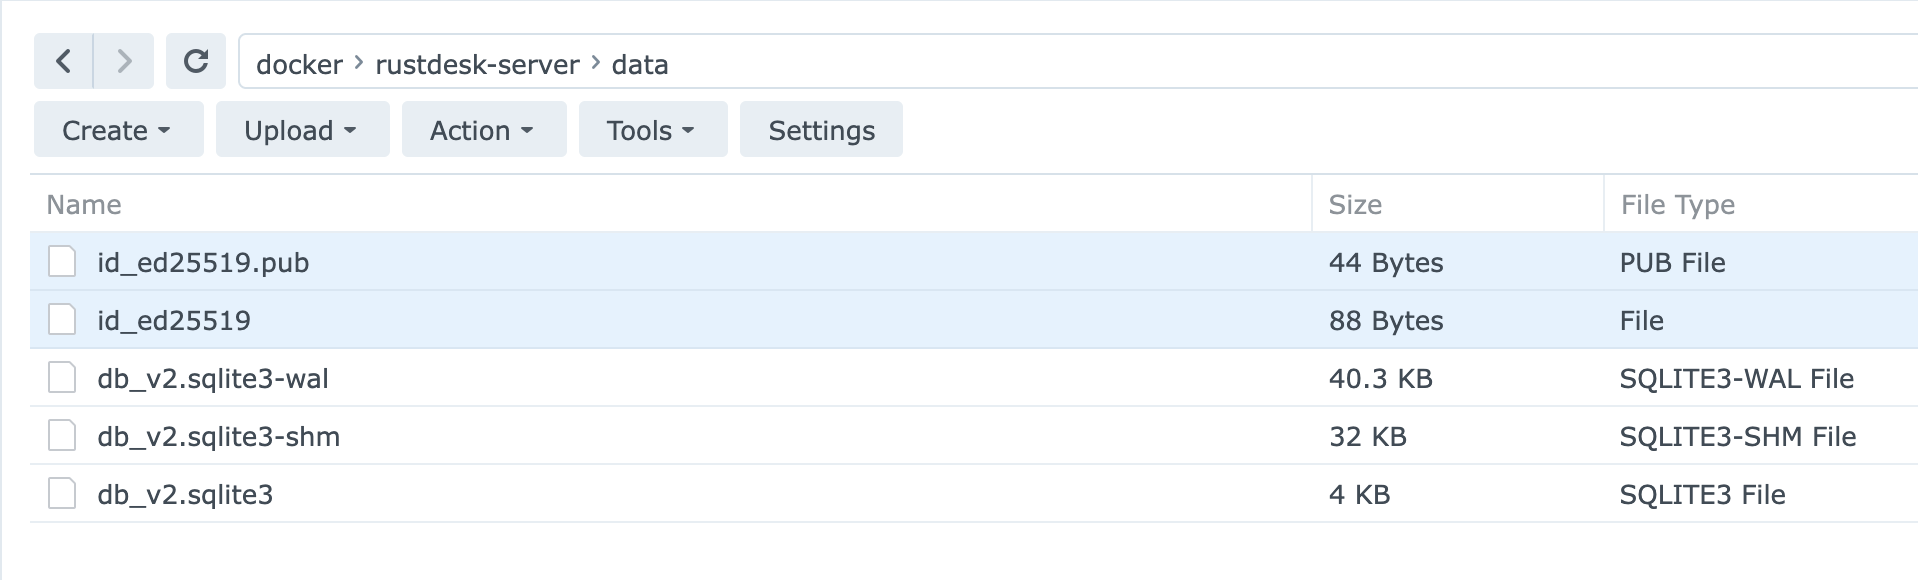This screenshot has width=1918, height=580.
Task: Expand the Upload dropdown
Action: [x=302, y=129]
